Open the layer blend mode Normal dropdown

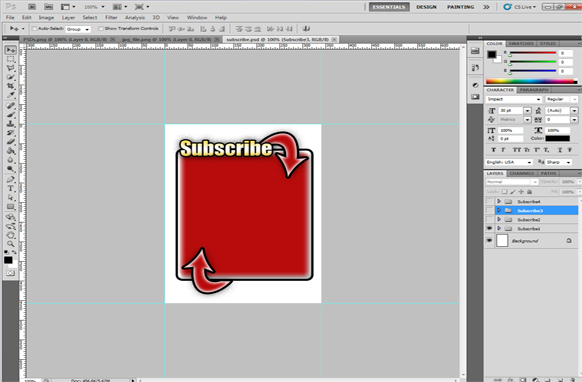[x=512, y=182]
